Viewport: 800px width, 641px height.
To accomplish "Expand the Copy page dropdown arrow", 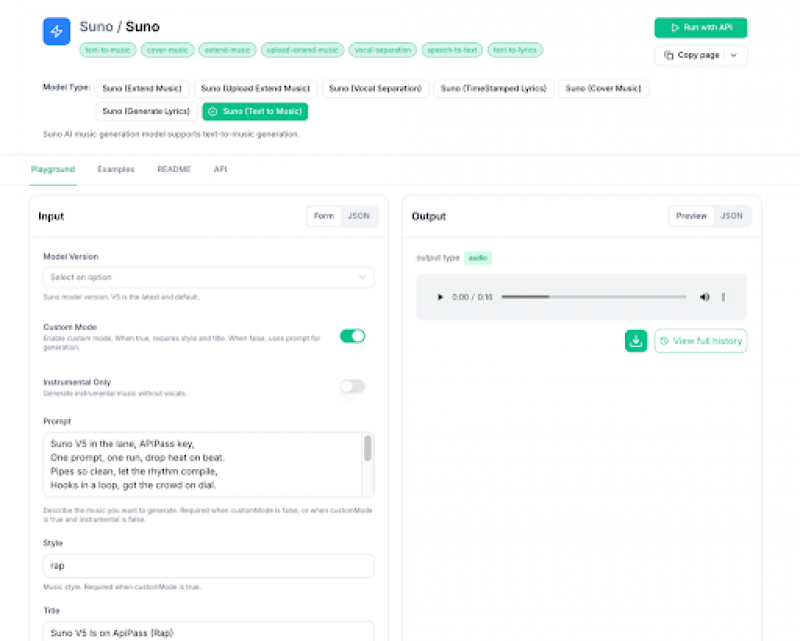I will [x=733, y=56].
